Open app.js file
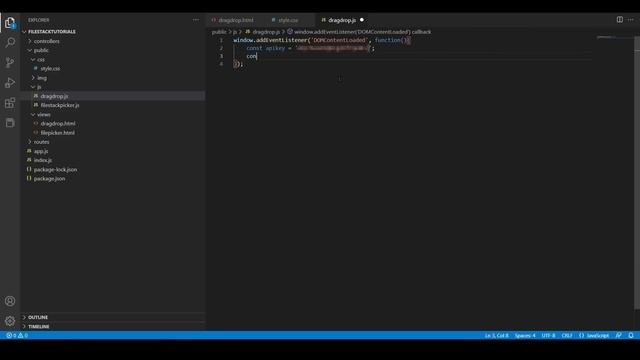This screenshot has height=360, width=640. tap(41, 151)
